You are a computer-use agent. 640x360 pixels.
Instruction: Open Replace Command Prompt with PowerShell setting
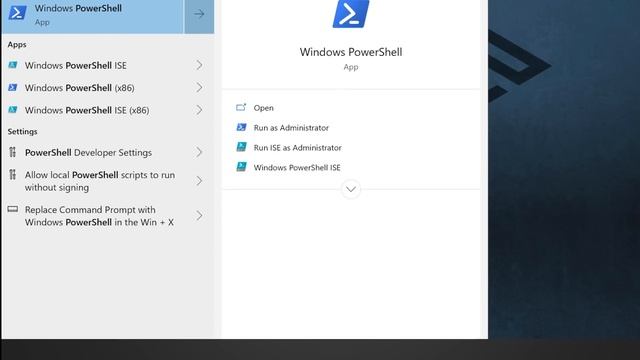click(x=108, y=216)
